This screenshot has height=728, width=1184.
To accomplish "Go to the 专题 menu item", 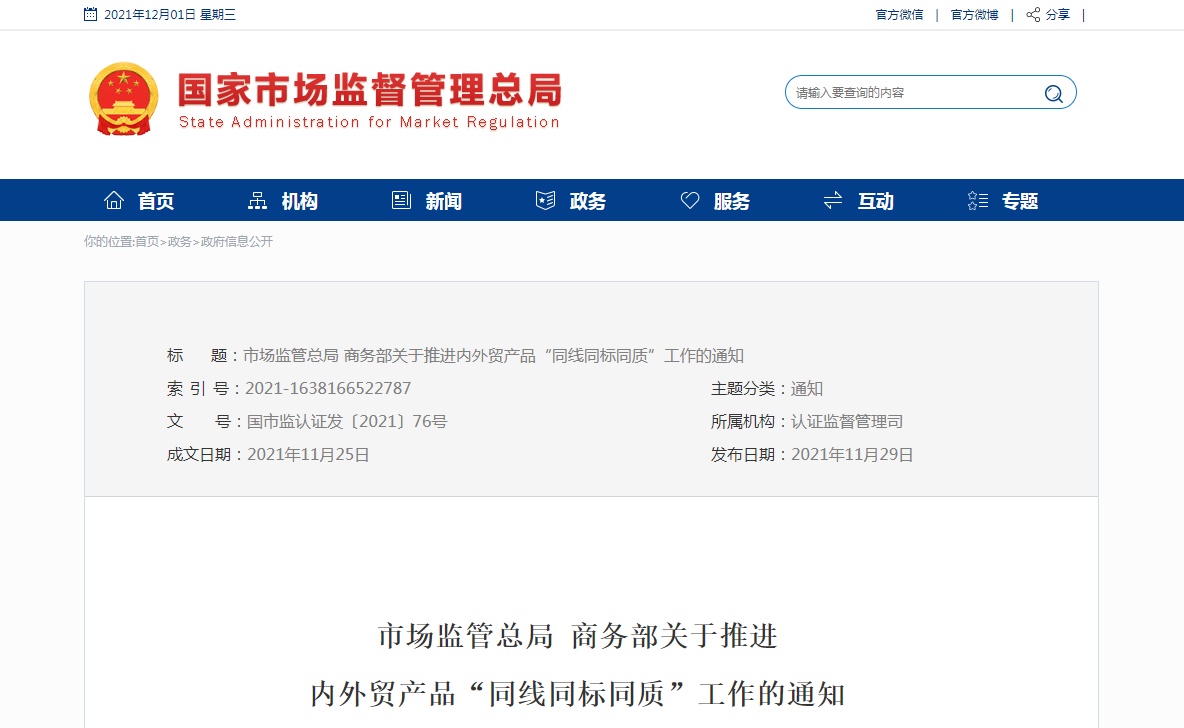I will pos(1020,201).
